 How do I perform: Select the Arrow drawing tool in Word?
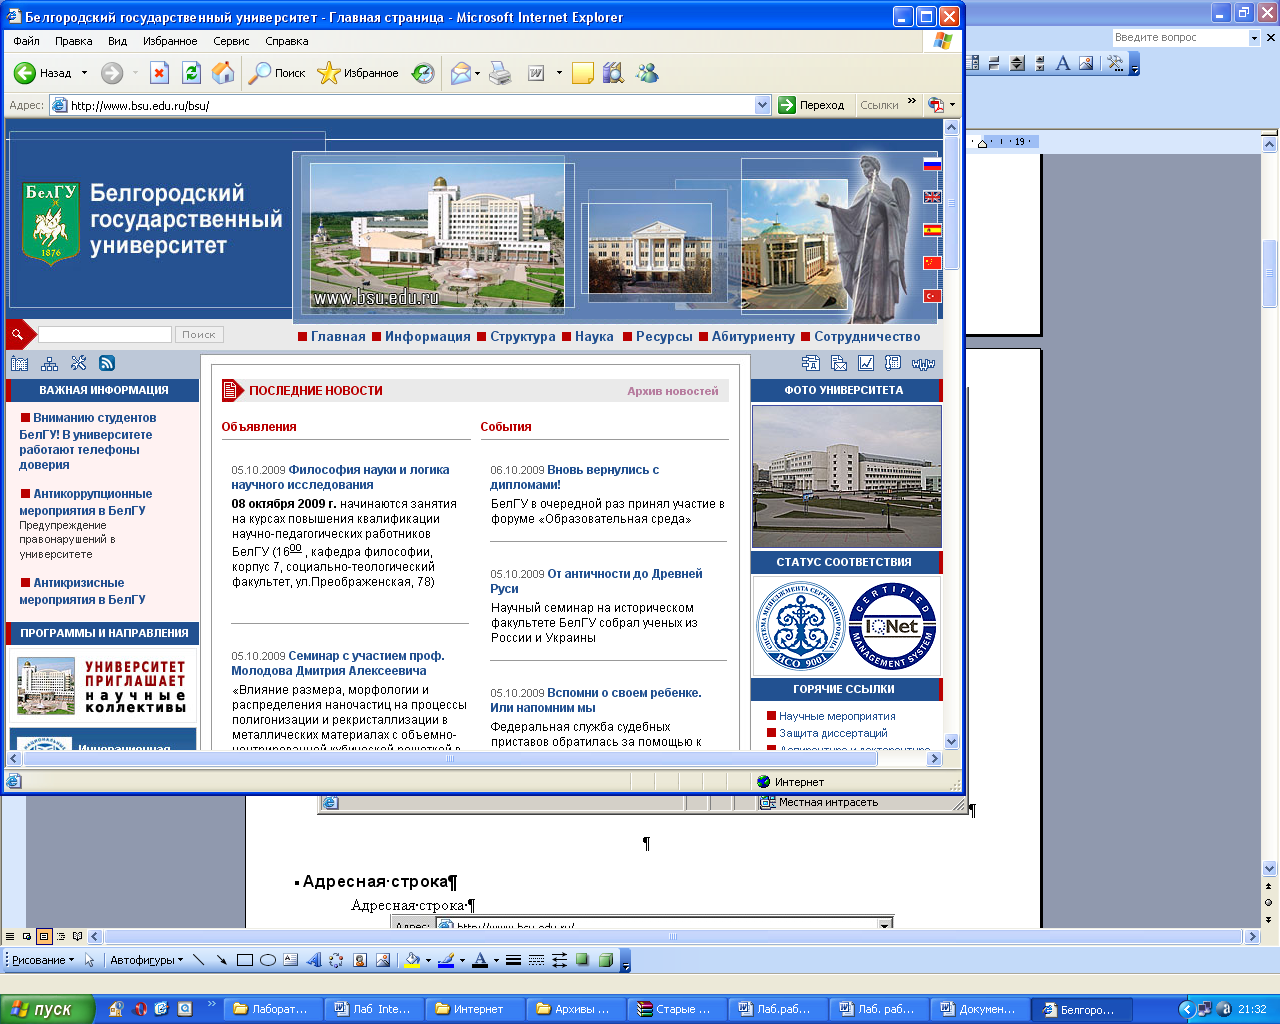pos(221,960)
